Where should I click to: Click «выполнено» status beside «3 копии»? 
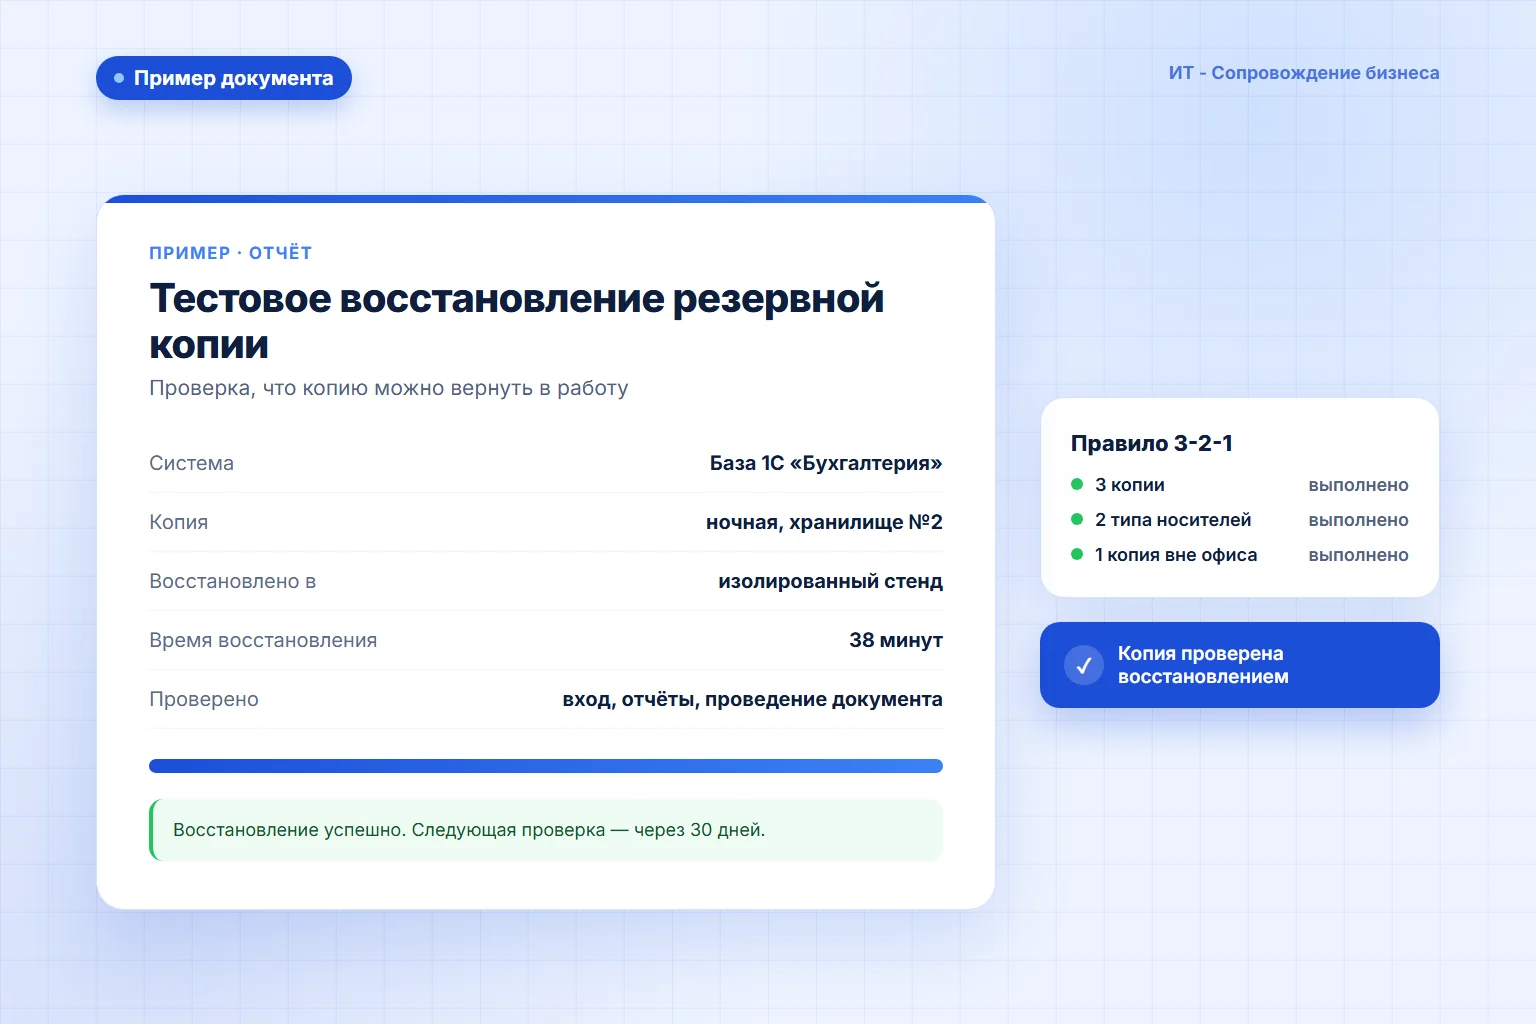(x=1358, y=485)
